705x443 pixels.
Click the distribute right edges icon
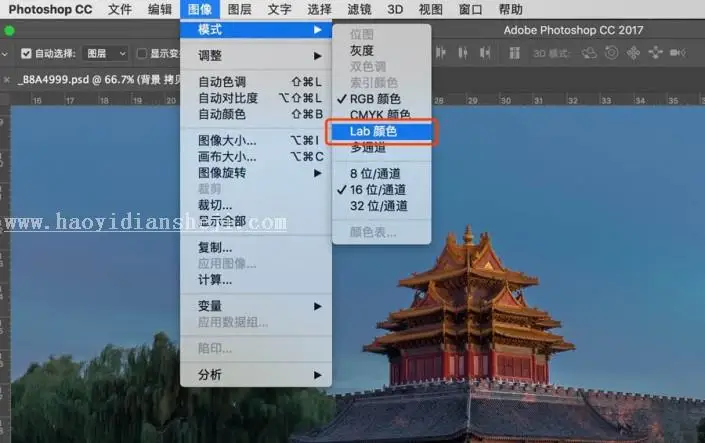click(x=485, y=53)
